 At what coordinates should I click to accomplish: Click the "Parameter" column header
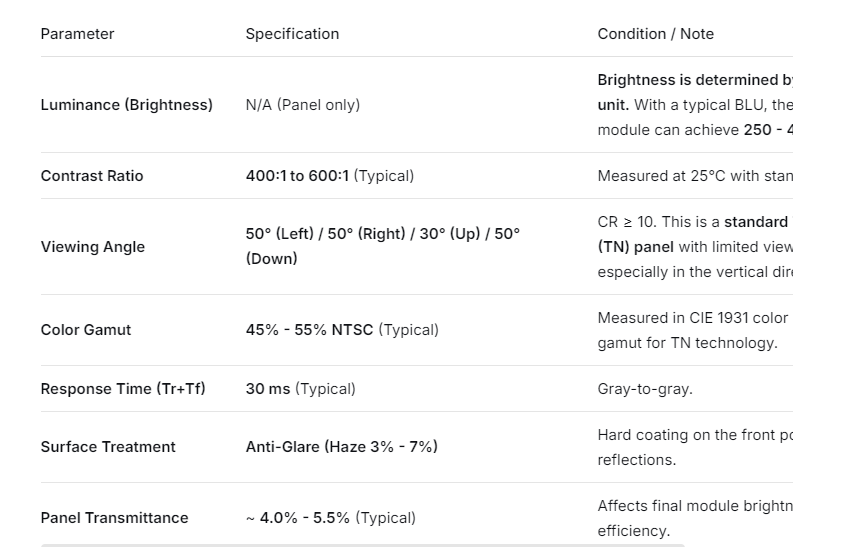pos(77,34)
